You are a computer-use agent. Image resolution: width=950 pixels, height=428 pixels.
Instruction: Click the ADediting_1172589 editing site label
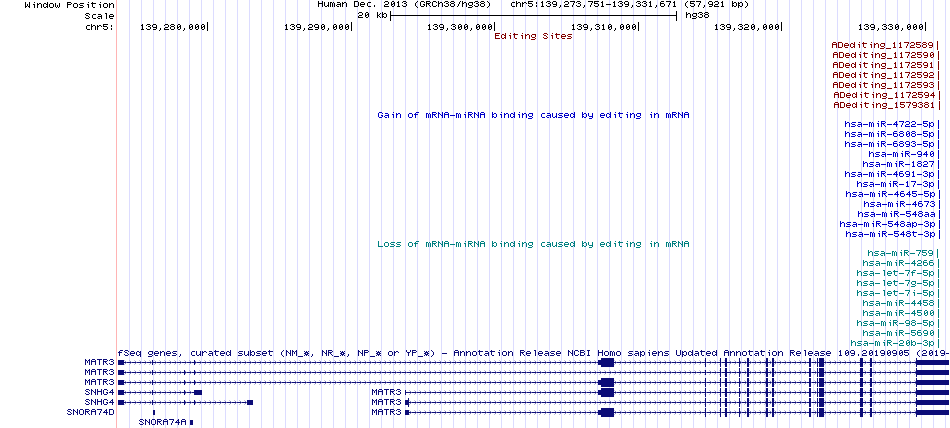(883, 45)
